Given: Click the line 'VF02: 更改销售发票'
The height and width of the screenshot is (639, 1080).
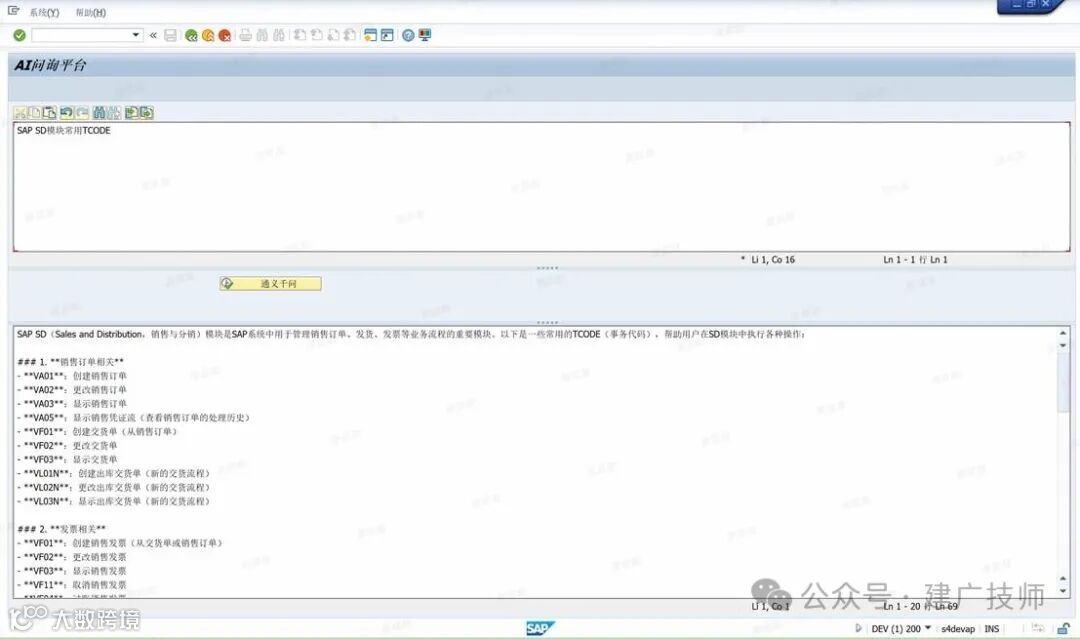Looking at the screenshot, I should (x=72, y=557).
